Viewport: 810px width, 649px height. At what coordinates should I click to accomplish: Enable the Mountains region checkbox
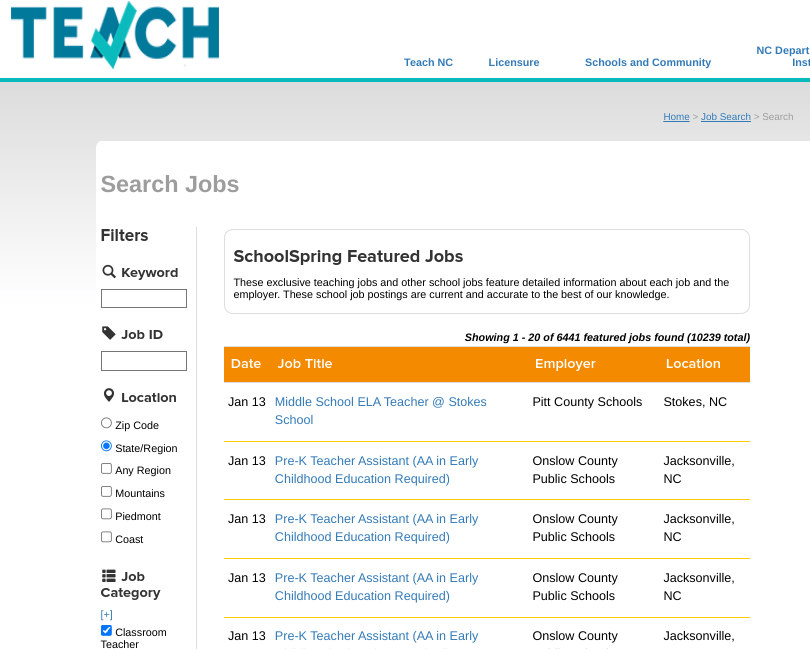tap(106, 492)
